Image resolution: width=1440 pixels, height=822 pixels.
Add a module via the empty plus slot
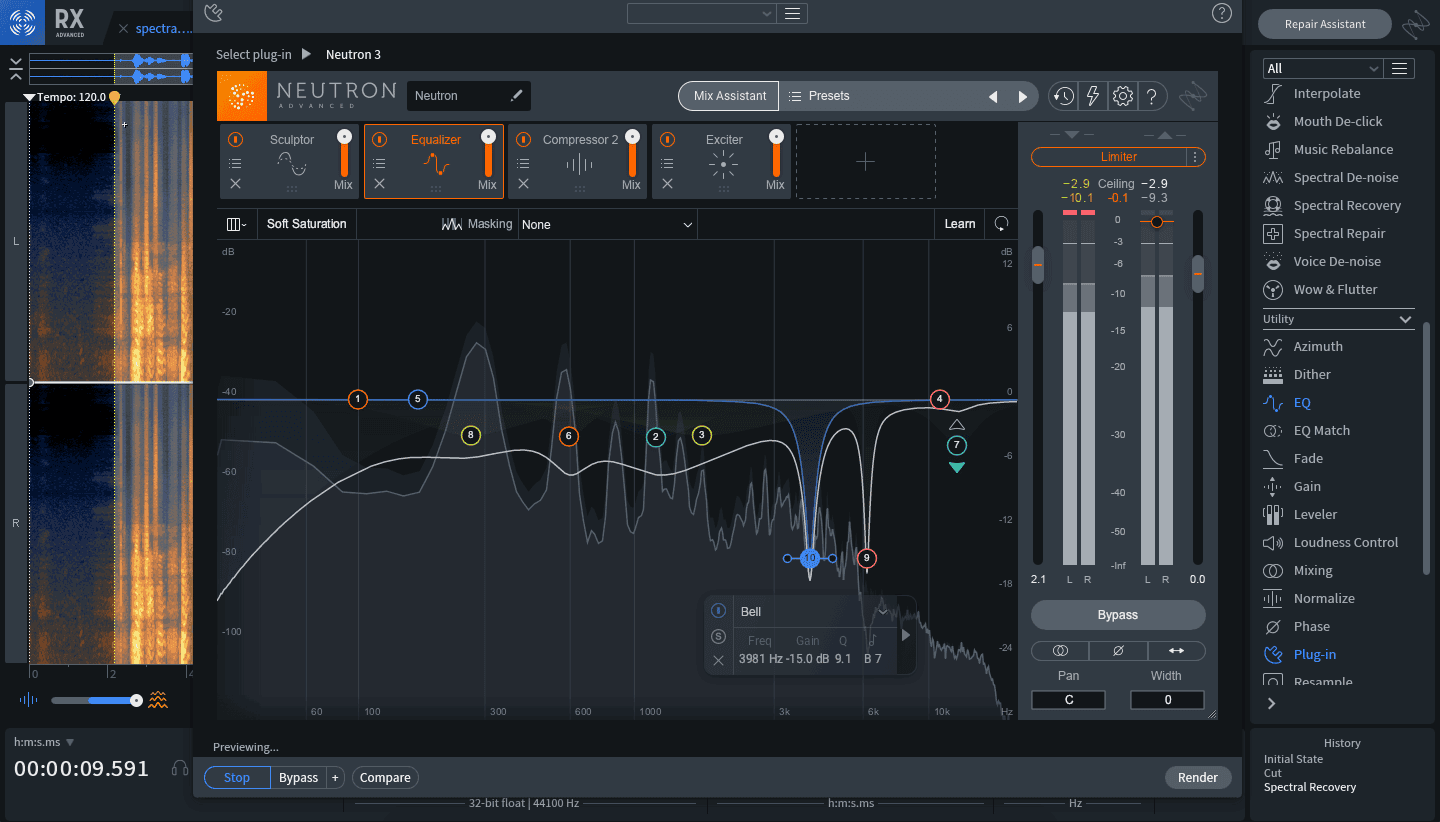(x=866, y=161)
